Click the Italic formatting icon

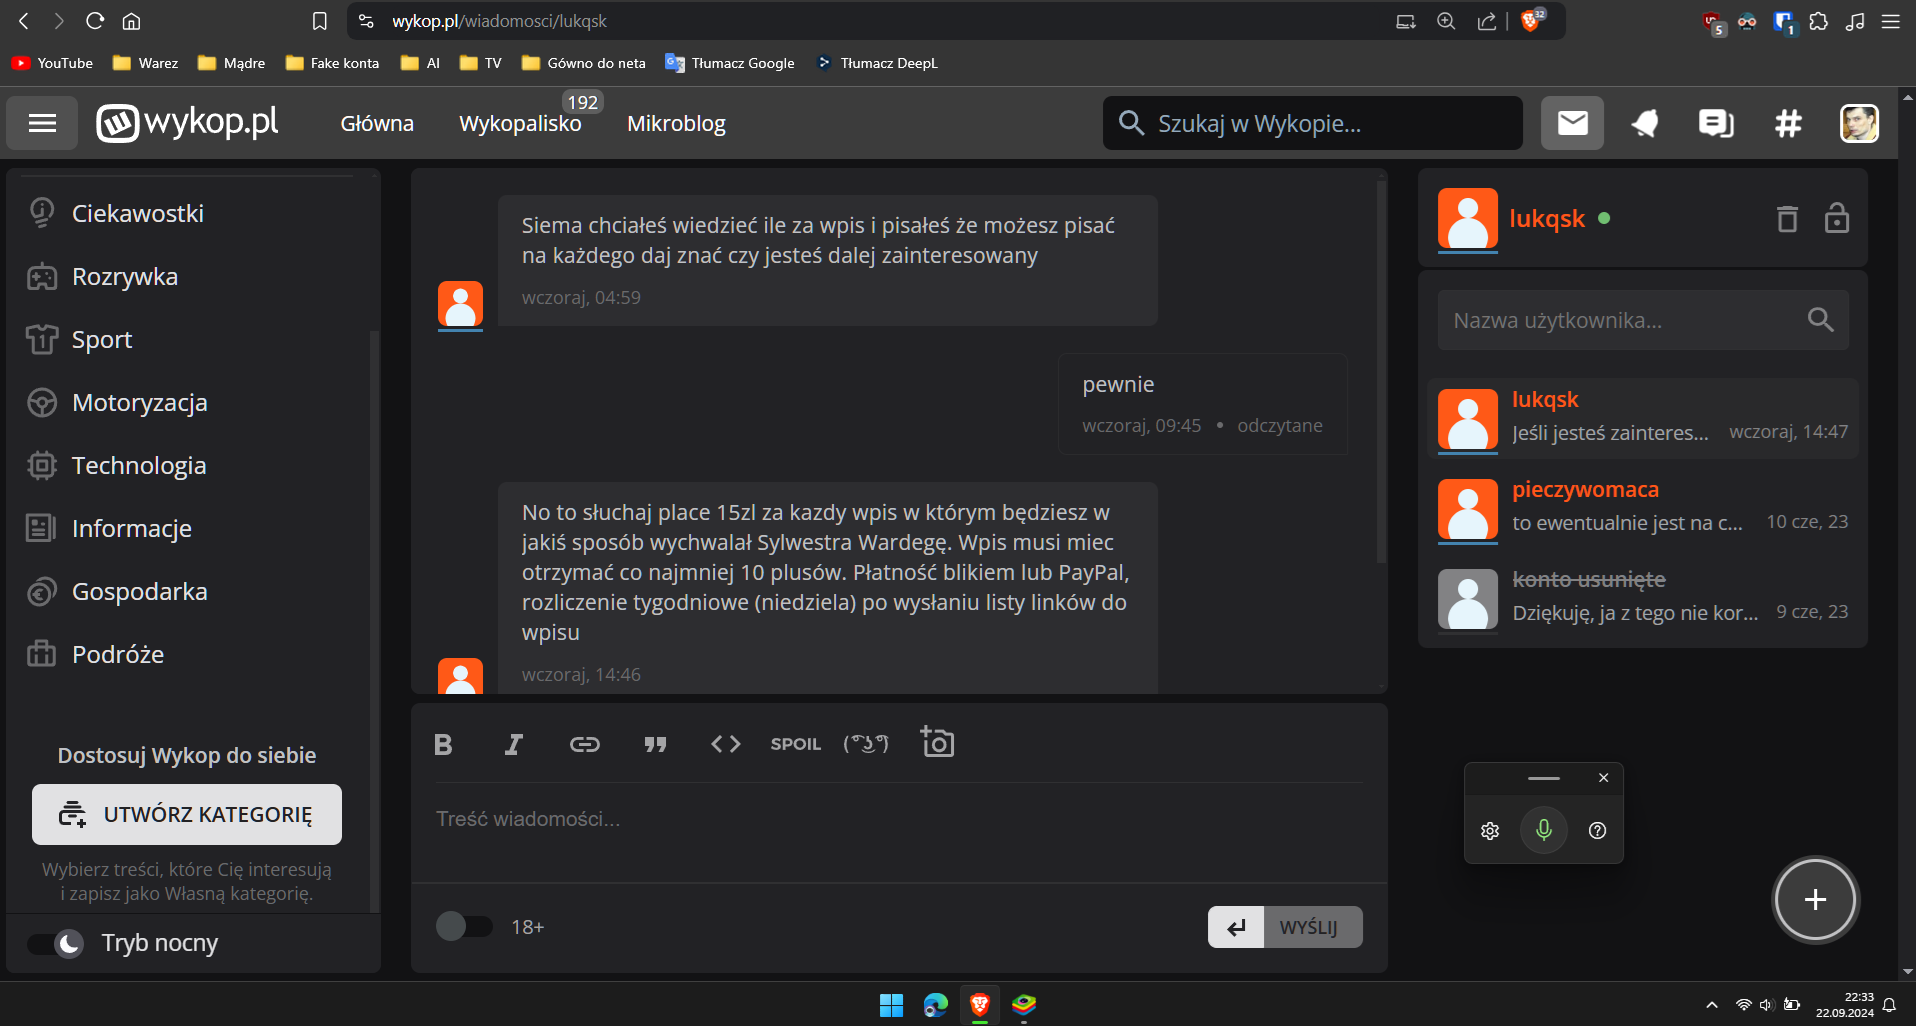[x=513, y=744]
